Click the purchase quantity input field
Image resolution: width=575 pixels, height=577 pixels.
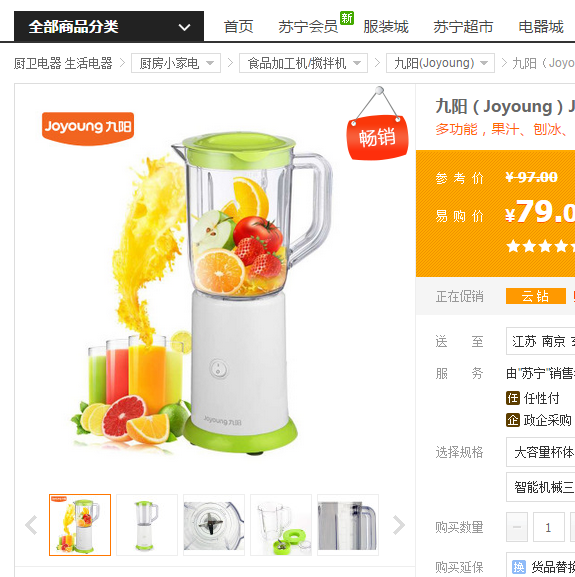[x=549, y=527]
